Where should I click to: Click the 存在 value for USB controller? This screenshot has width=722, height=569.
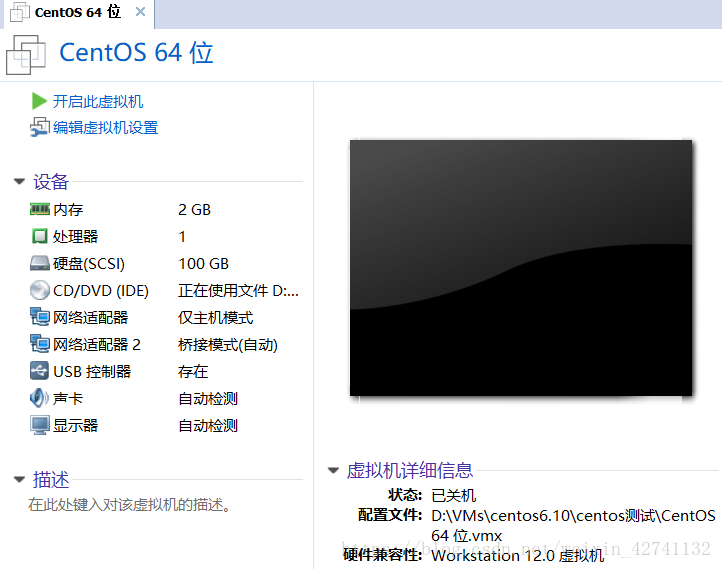tap(193, 371)
